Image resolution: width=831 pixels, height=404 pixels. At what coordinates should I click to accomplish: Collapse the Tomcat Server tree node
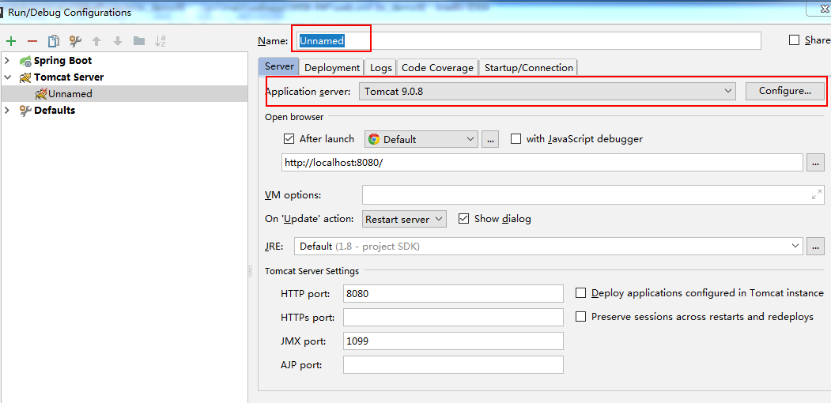tap(7, 77)
